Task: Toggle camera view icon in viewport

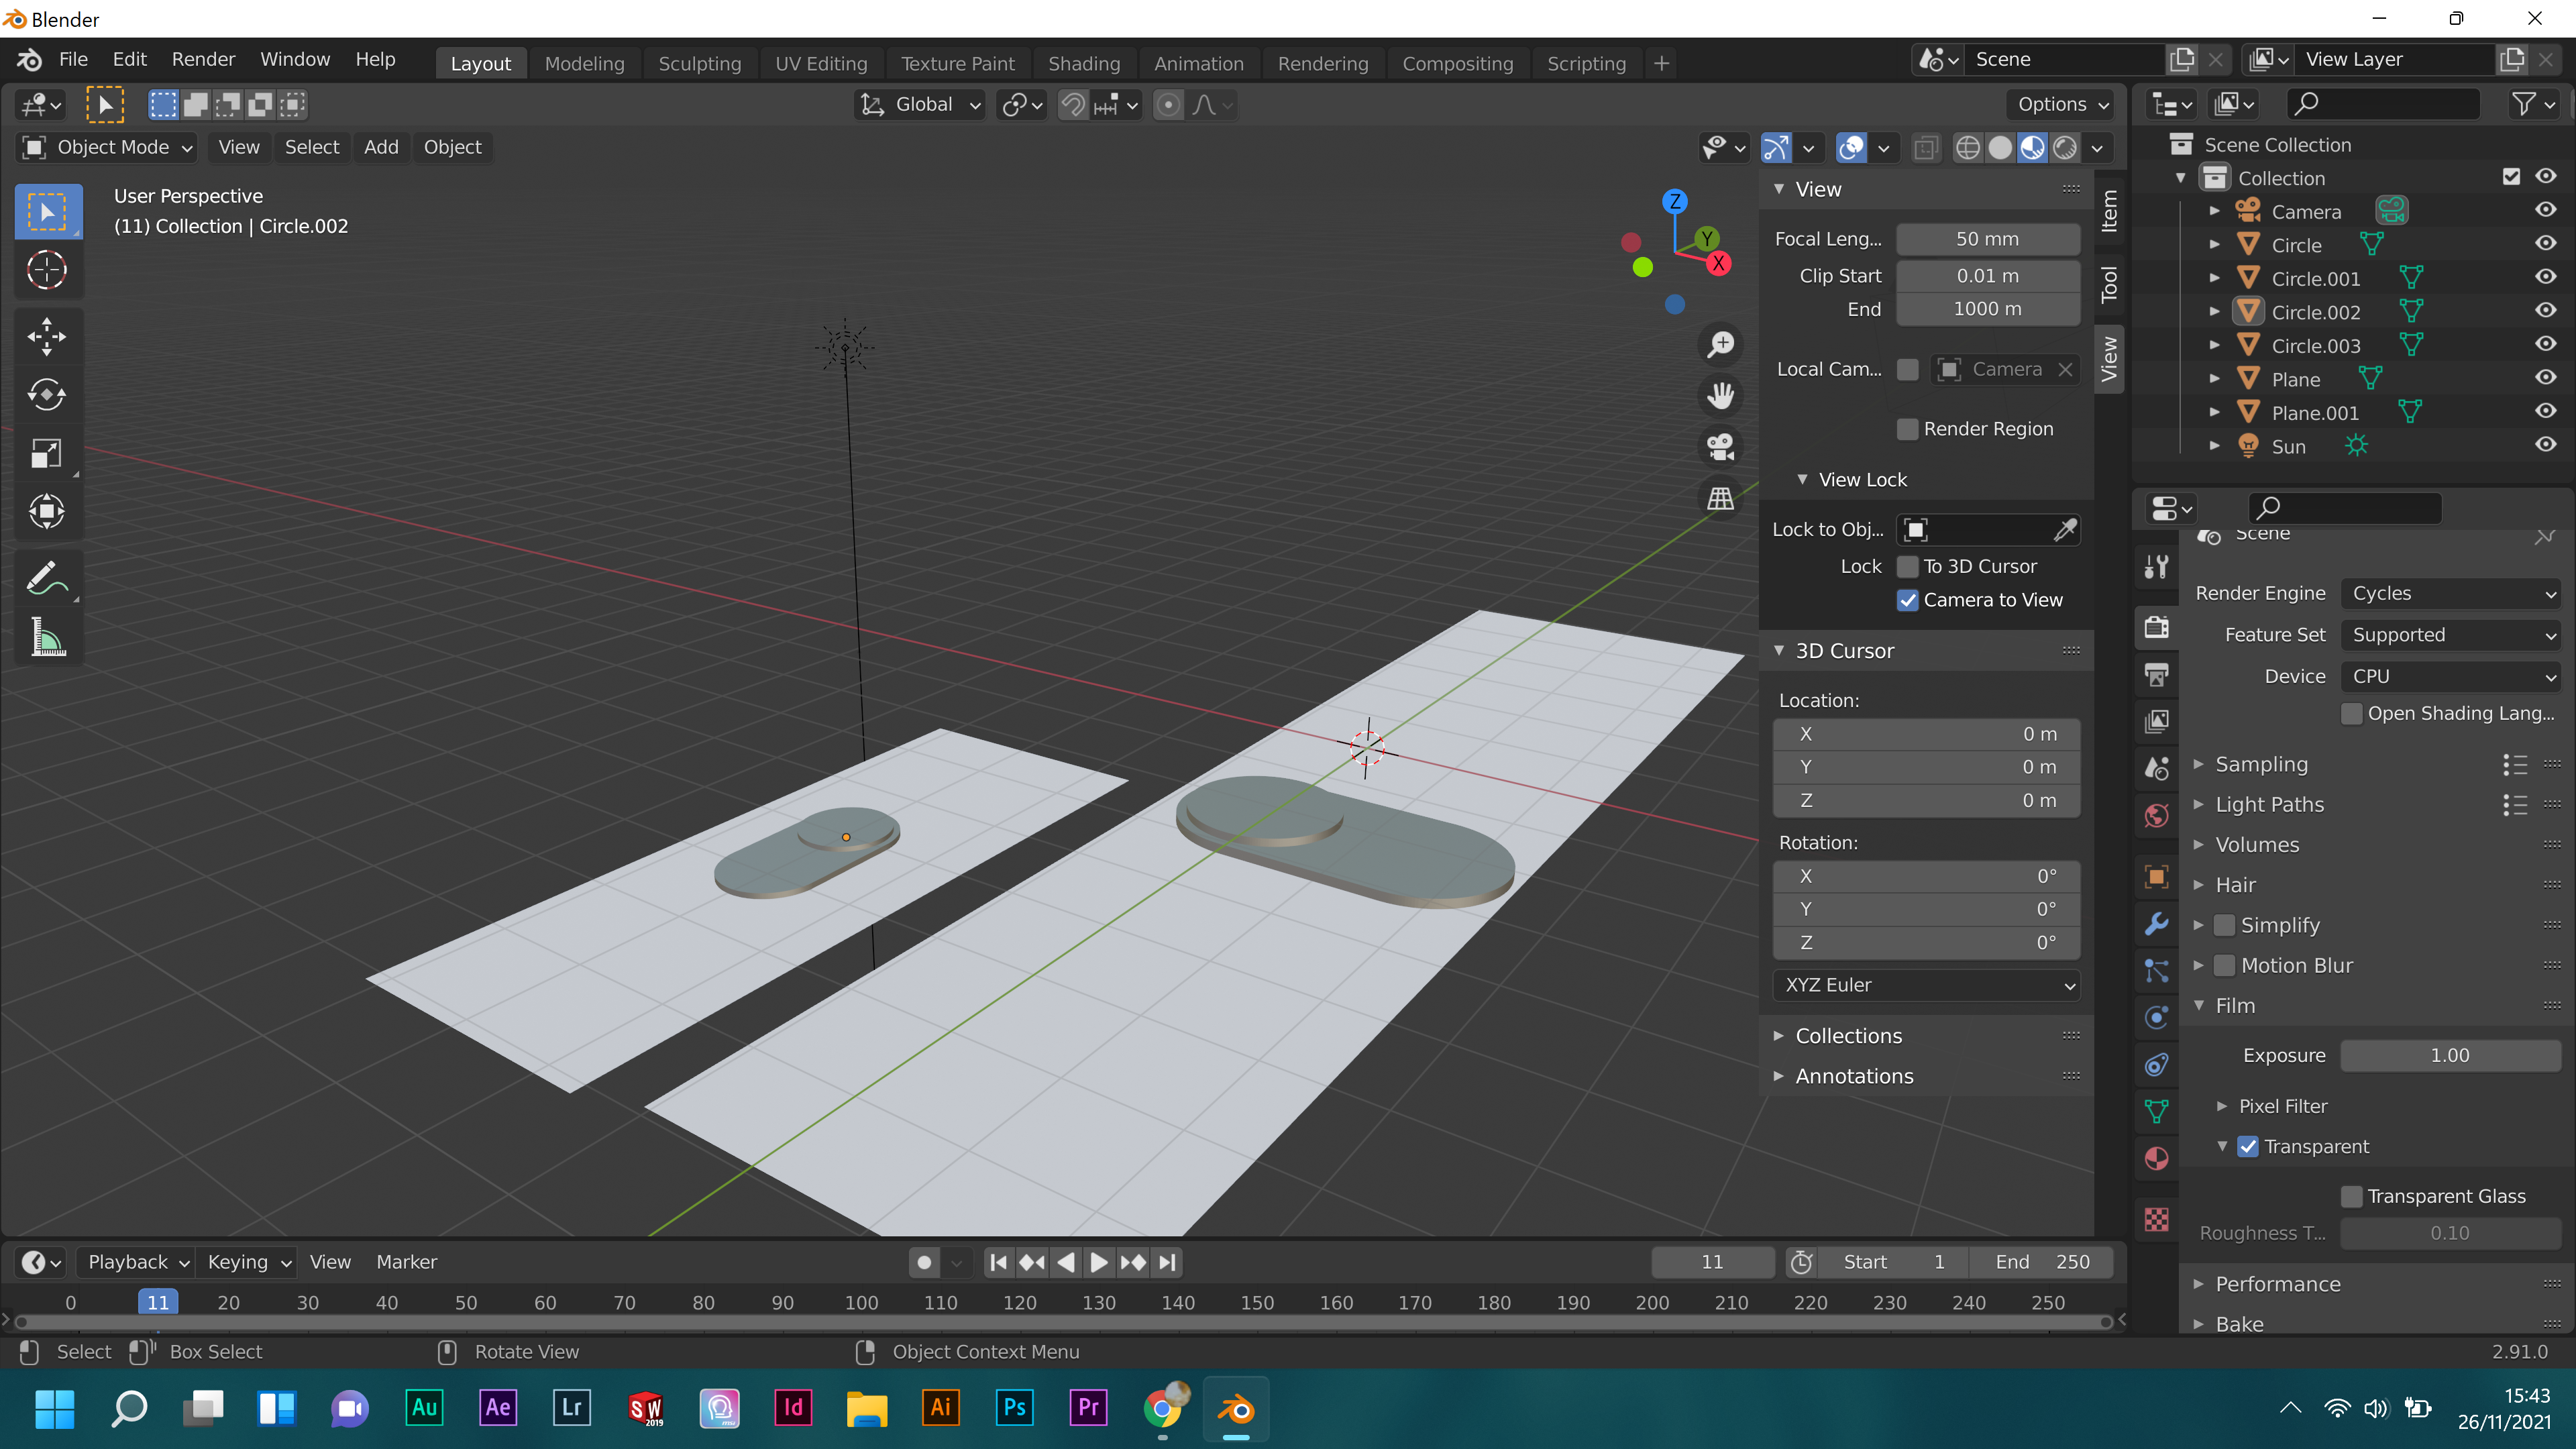Action: (1721, 447)
